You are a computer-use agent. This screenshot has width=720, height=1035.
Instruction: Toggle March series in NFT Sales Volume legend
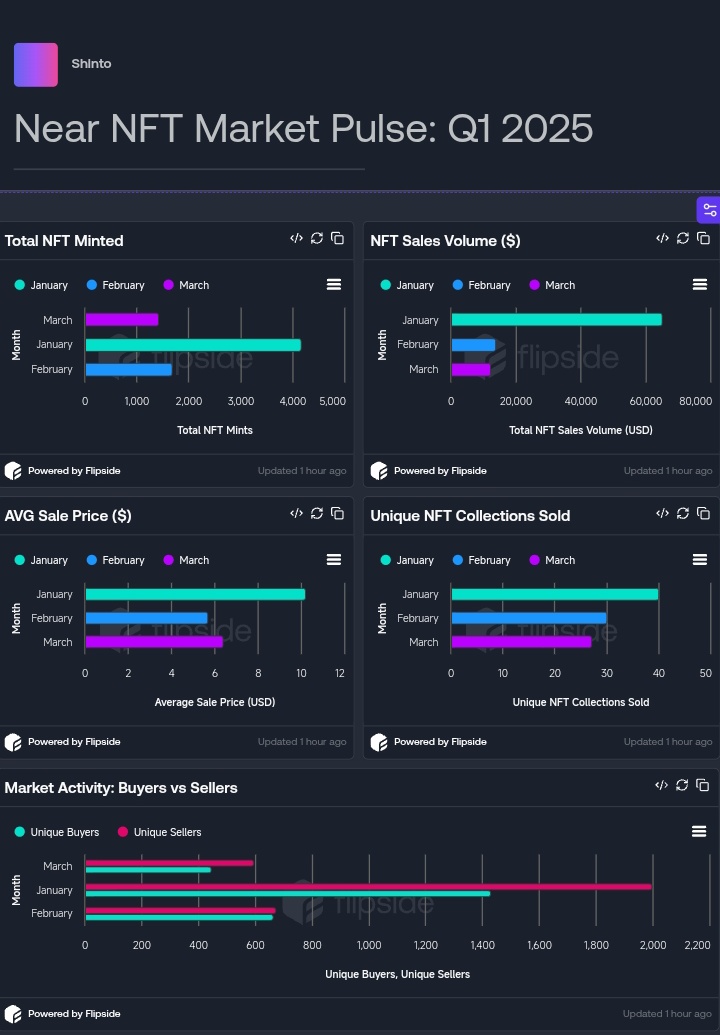click(x=552, y=285)
